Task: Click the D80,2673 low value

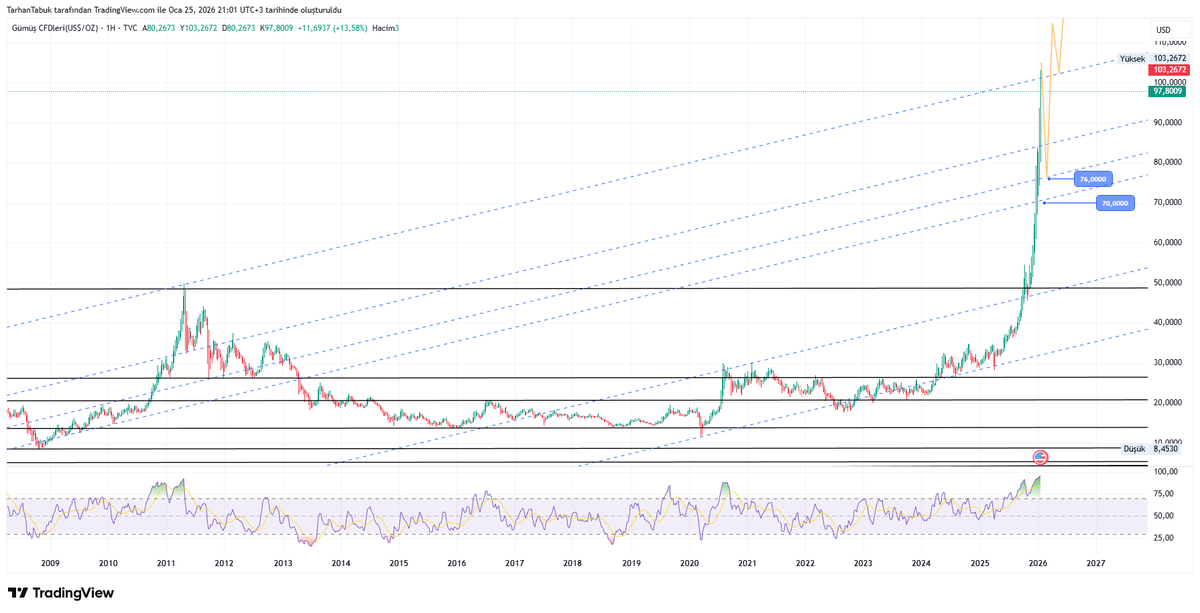Action: tap(240, 27)
